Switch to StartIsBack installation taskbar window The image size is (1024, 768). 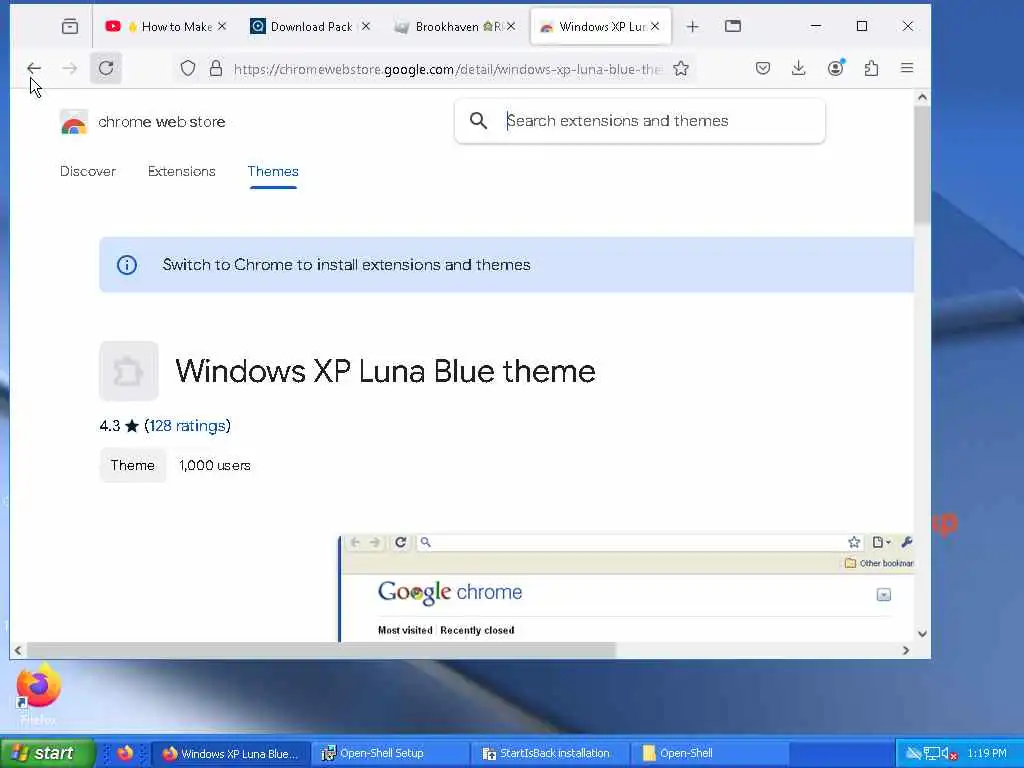pyautogui.click(x=549, y=754)
